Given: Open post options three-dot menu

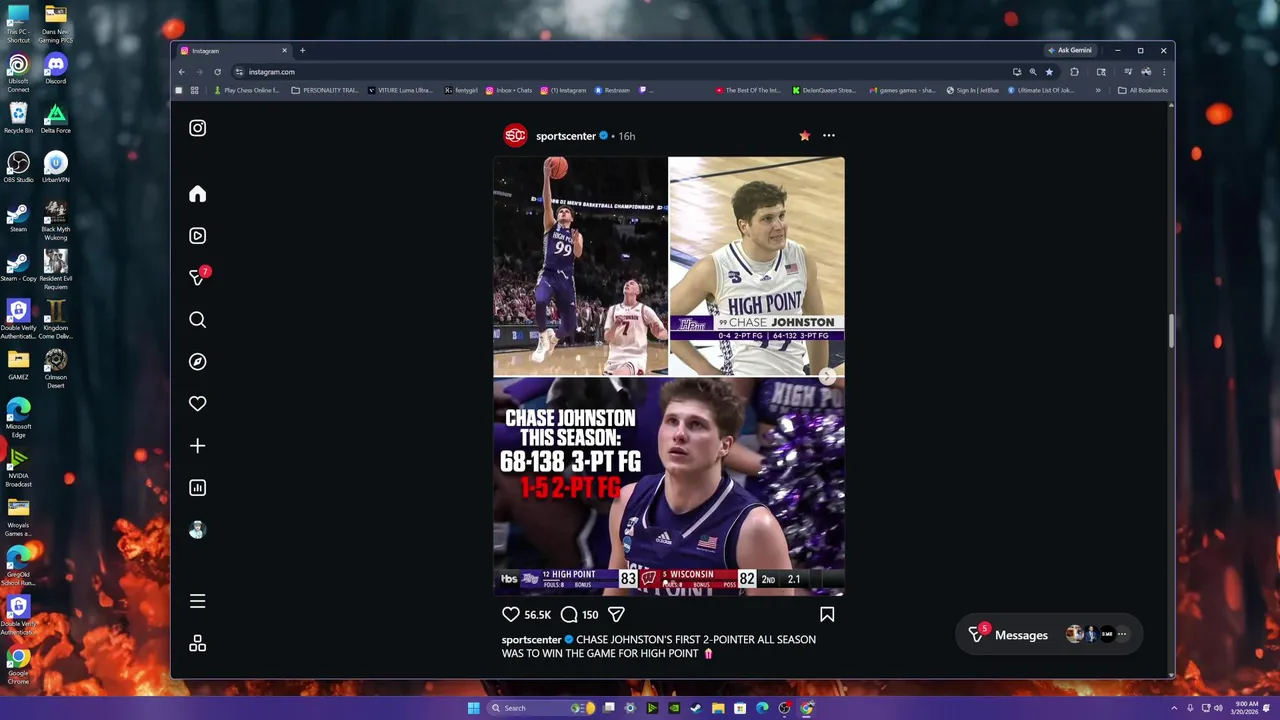Looking at the screenshot, I should pos(829,136).
